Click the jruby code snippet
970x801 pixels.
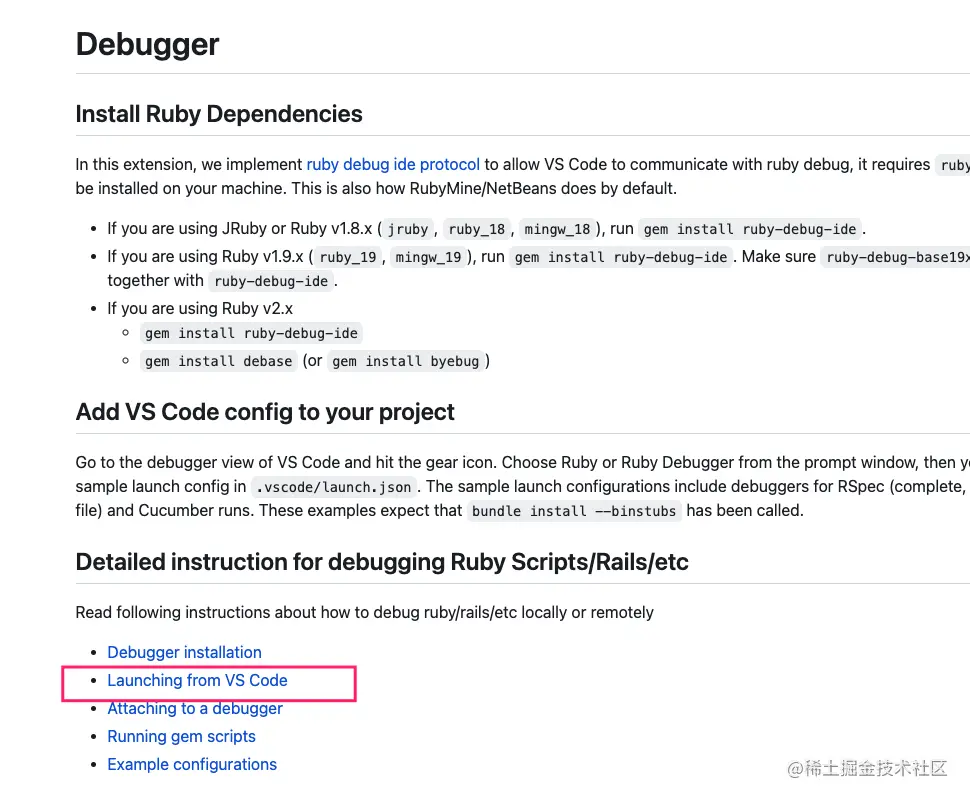[x=408, y=229]
